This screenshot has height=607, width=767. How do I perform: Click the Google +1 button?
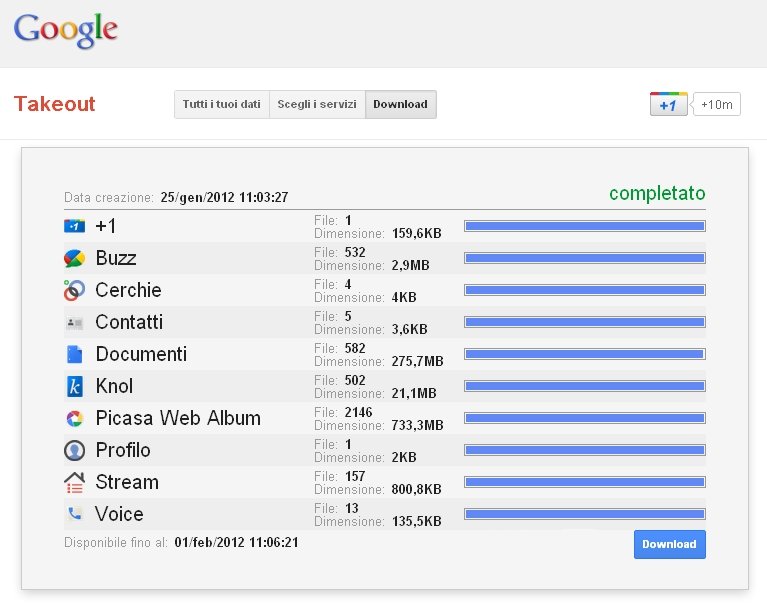[668, 104]
